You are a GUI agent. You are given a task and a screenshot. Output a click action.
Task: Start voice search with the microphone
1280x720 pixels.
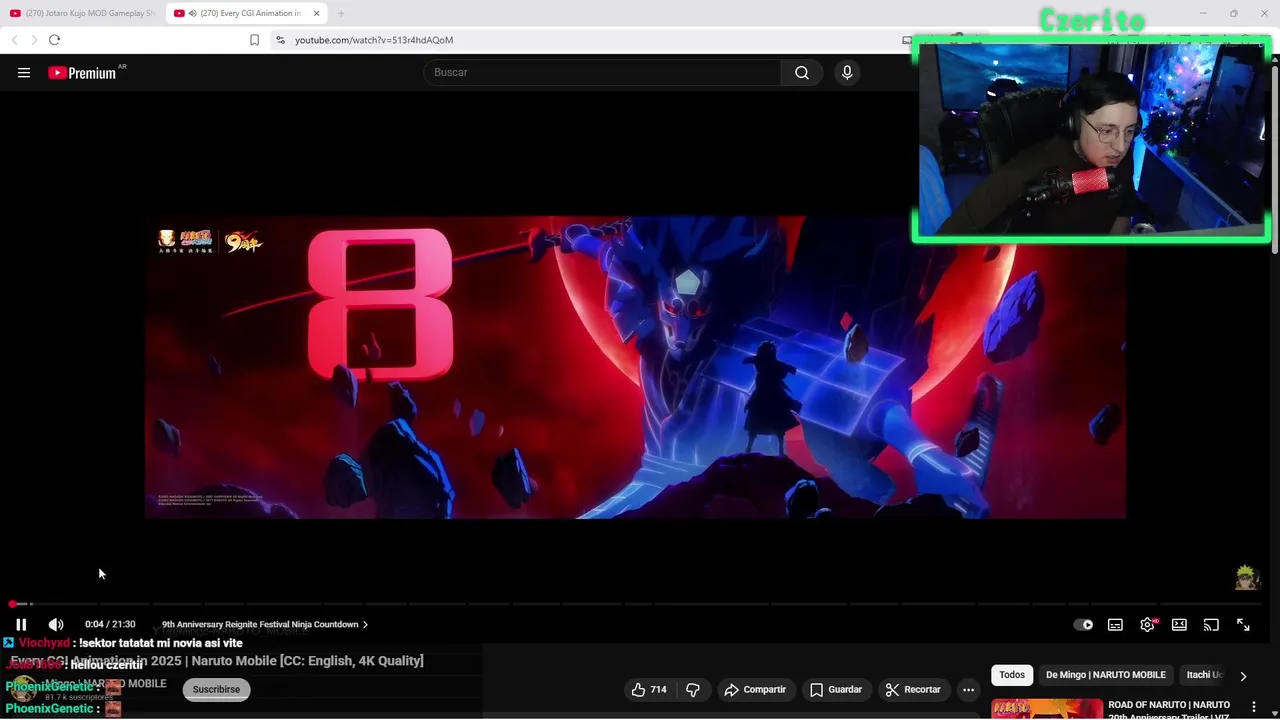point(847,72)
